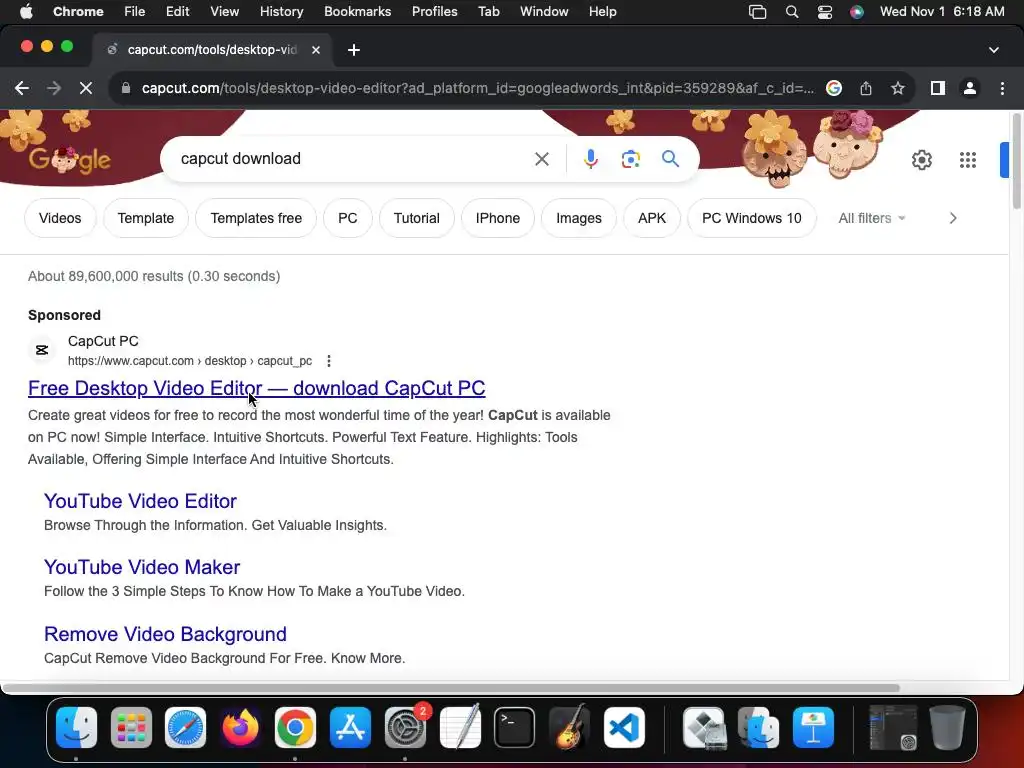This screenshot has width=1024, height=768.
Task: Open the Google apps grid
Action: click(968, 160)
